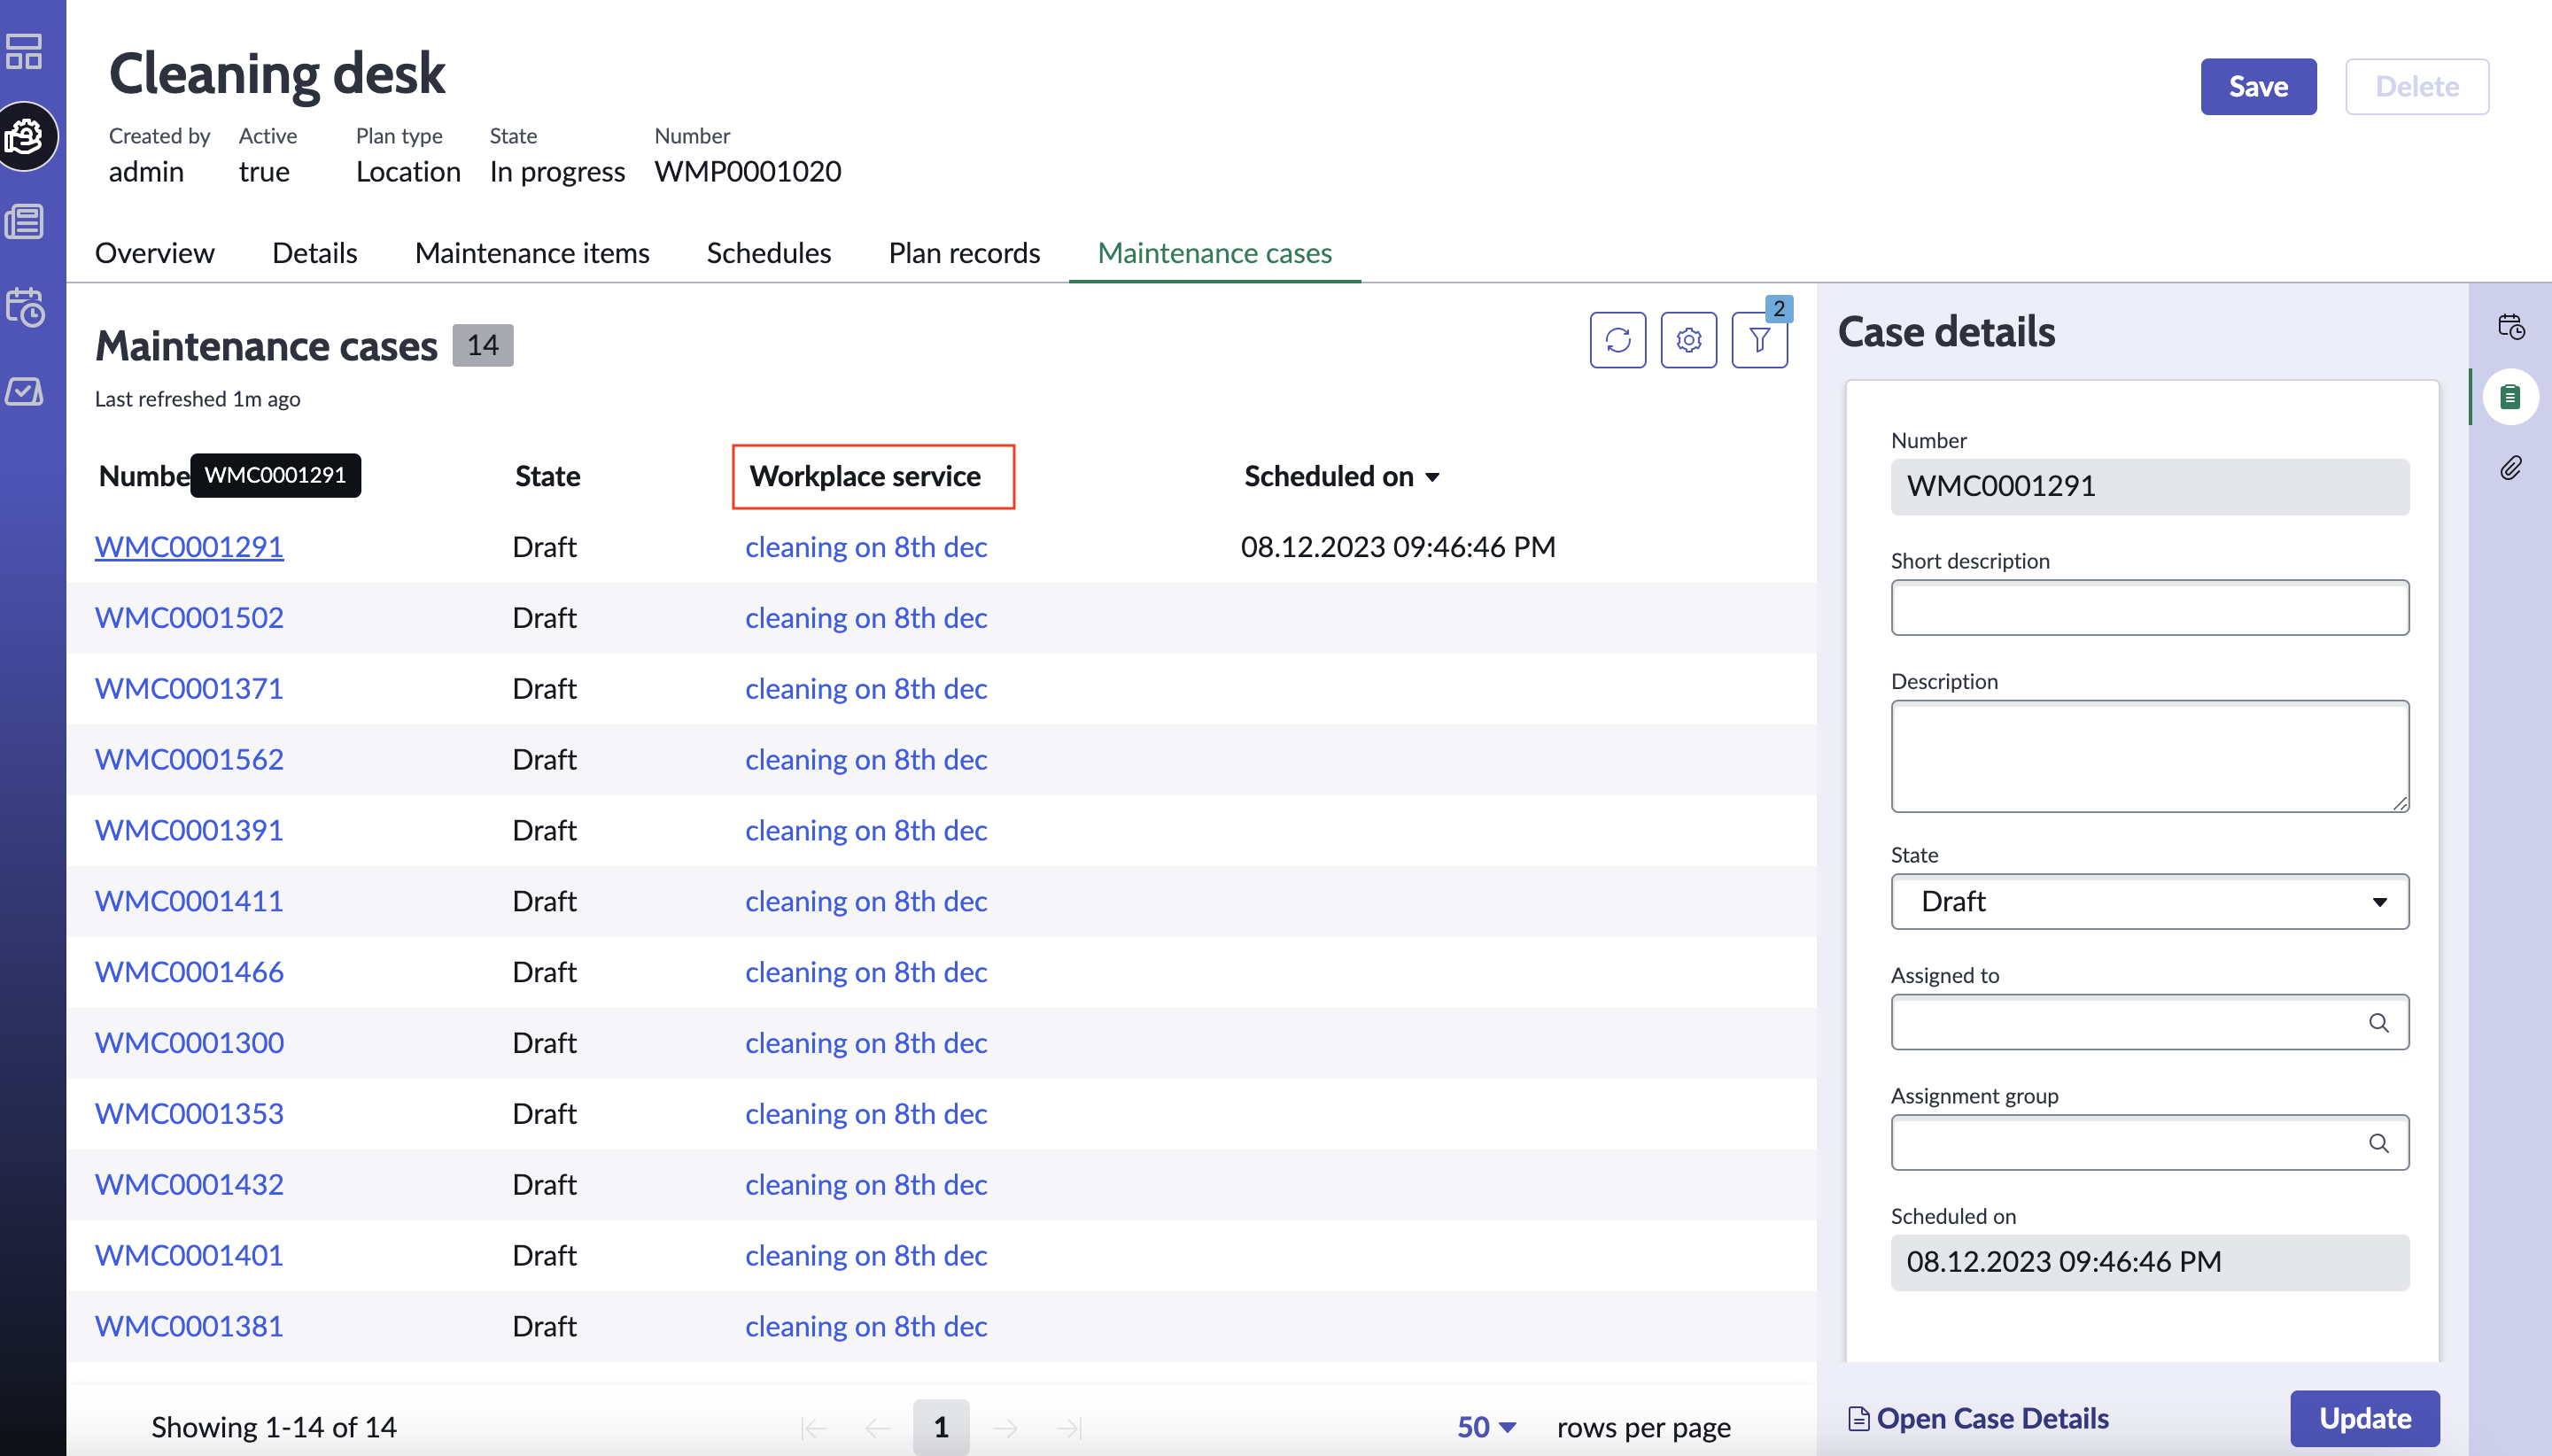Sort by Scheduled on column header
The image size is (2552, 1456).
(1342, 476)
